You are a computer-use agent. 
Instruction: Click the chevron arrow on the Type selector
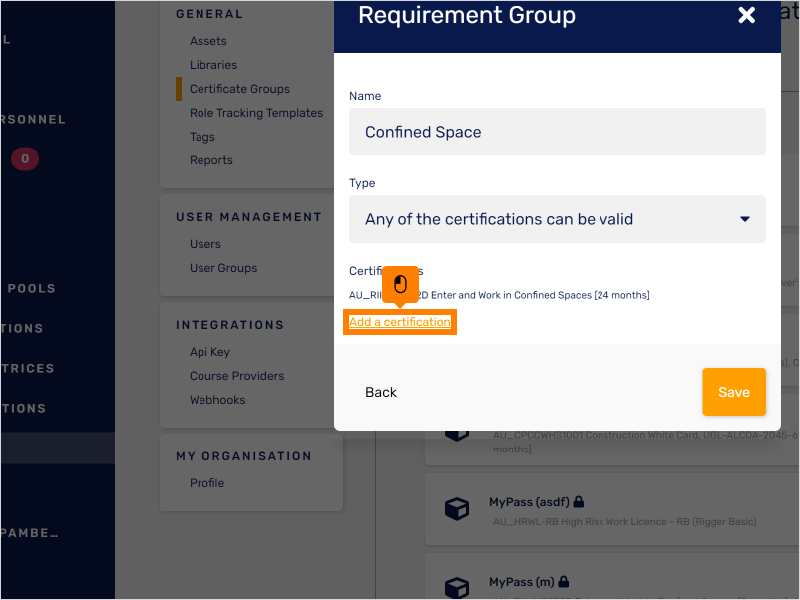(x=744, y=218)
